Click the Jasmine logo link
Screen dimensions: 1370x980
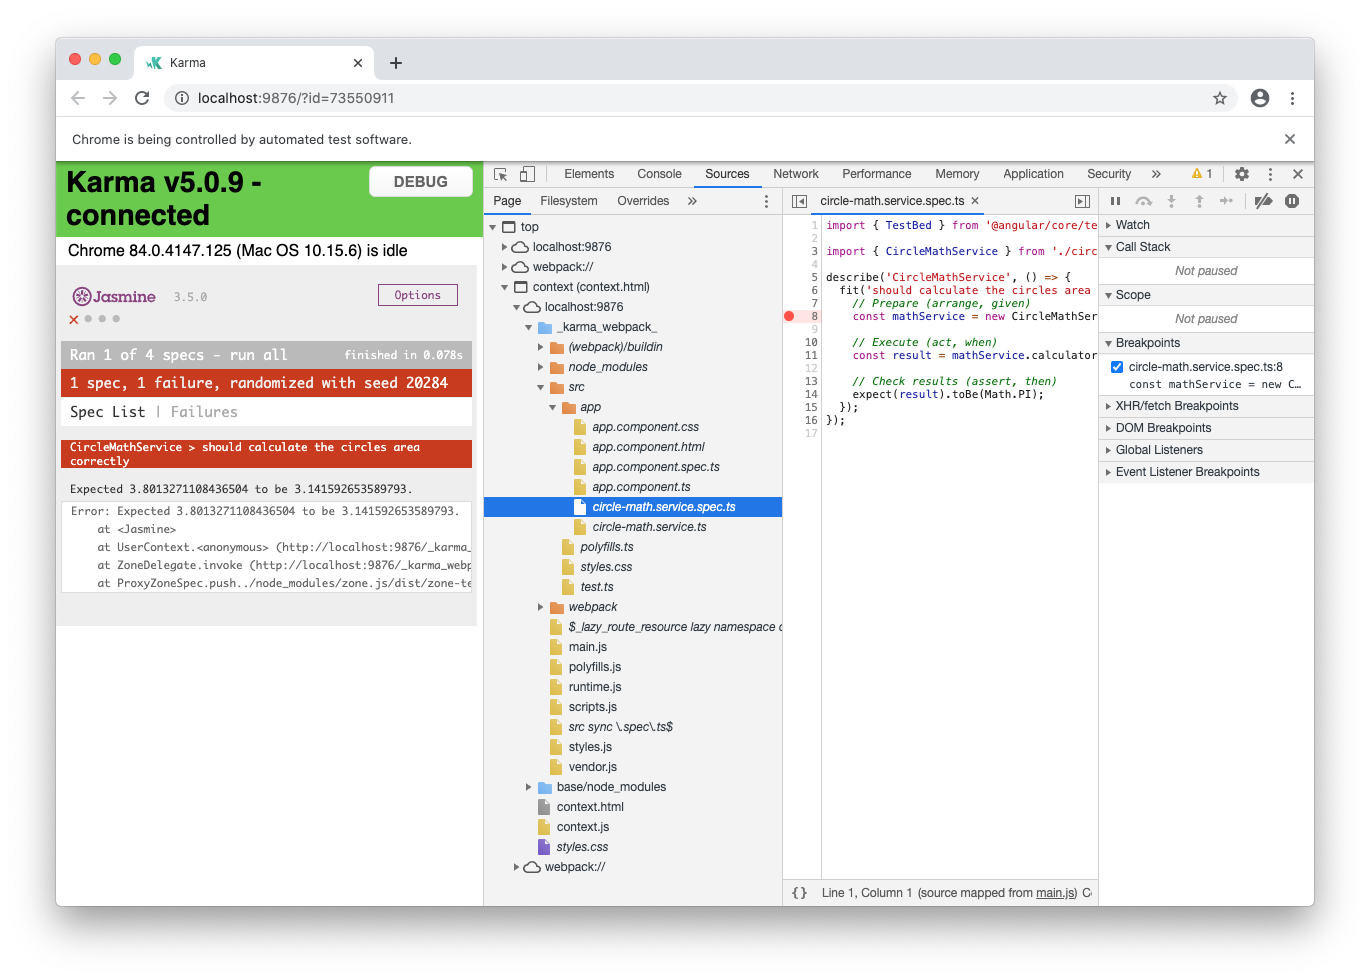point(114,296)
